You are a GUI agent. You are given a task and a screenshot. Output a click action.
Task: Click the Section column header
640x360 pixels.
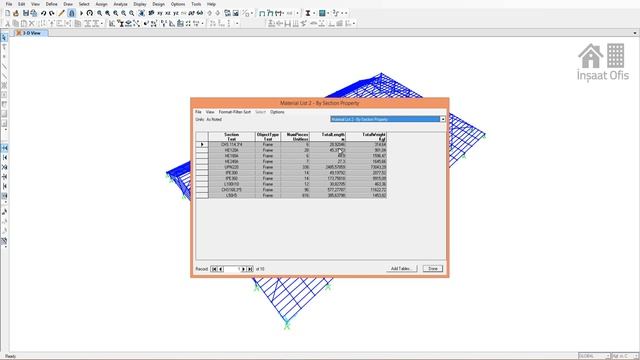pyautogui.click(x=232, y=137)
